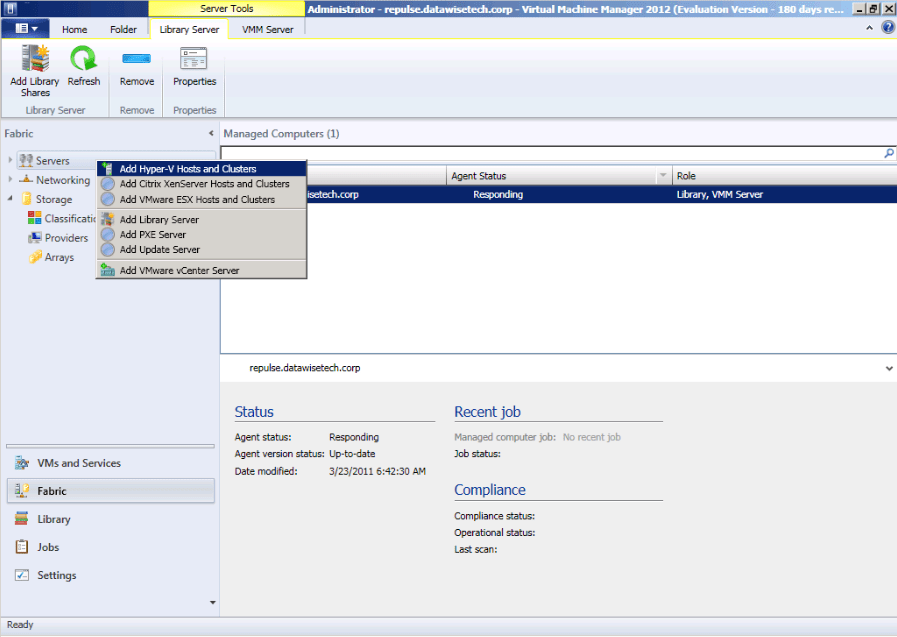This screenshot has height=637, width=897.
Task: Open the Properties ribbon icon
Action: point(194,58)
